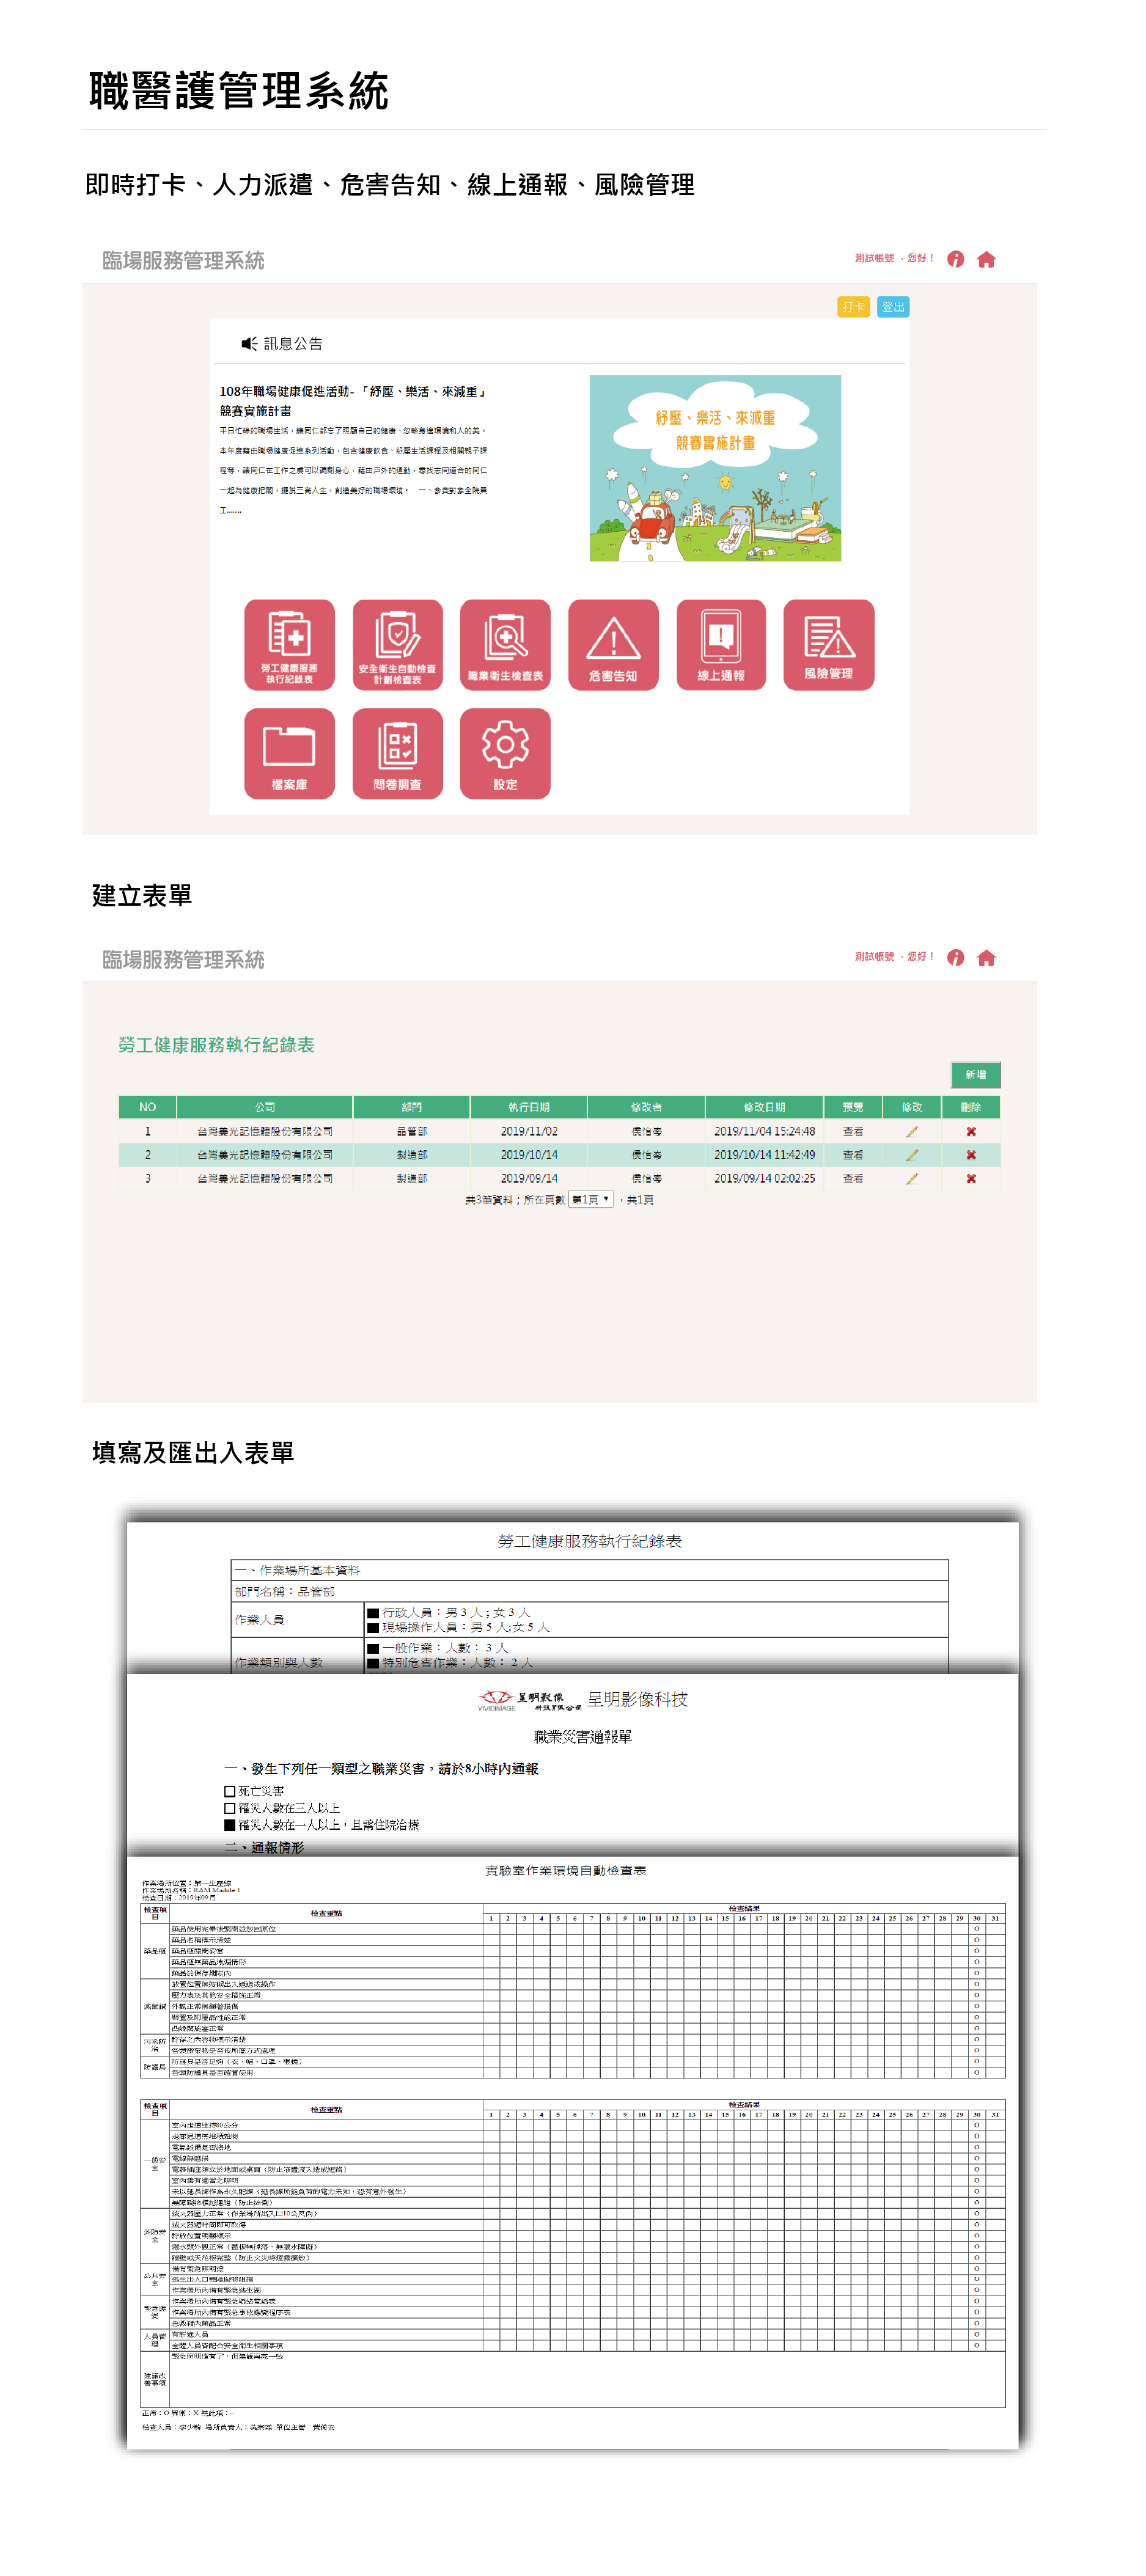Open the 線上通報 tile
Viewport: 1146px width, 2576px height.
[721, 645]
